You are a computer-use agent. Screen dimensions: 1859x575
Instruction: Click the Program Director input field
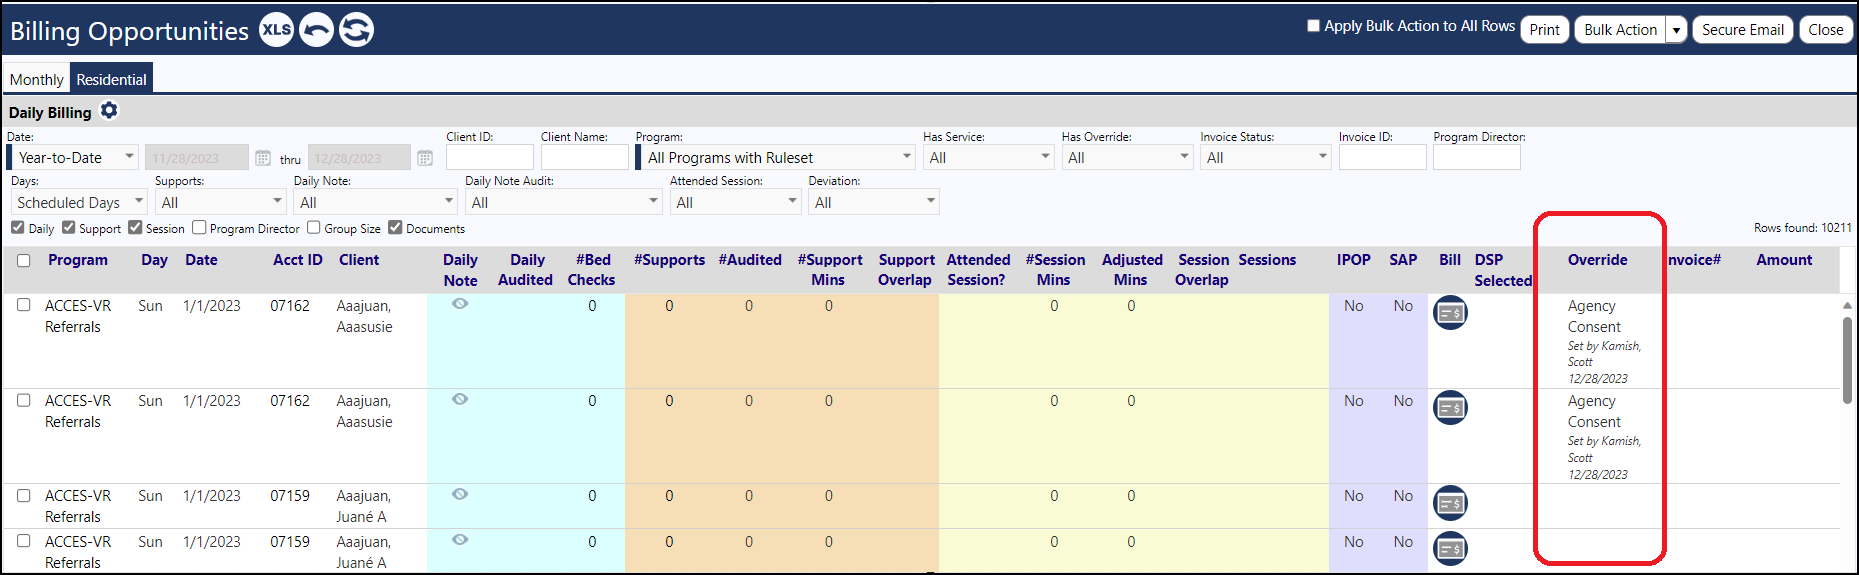click(x=1477, y=158)
